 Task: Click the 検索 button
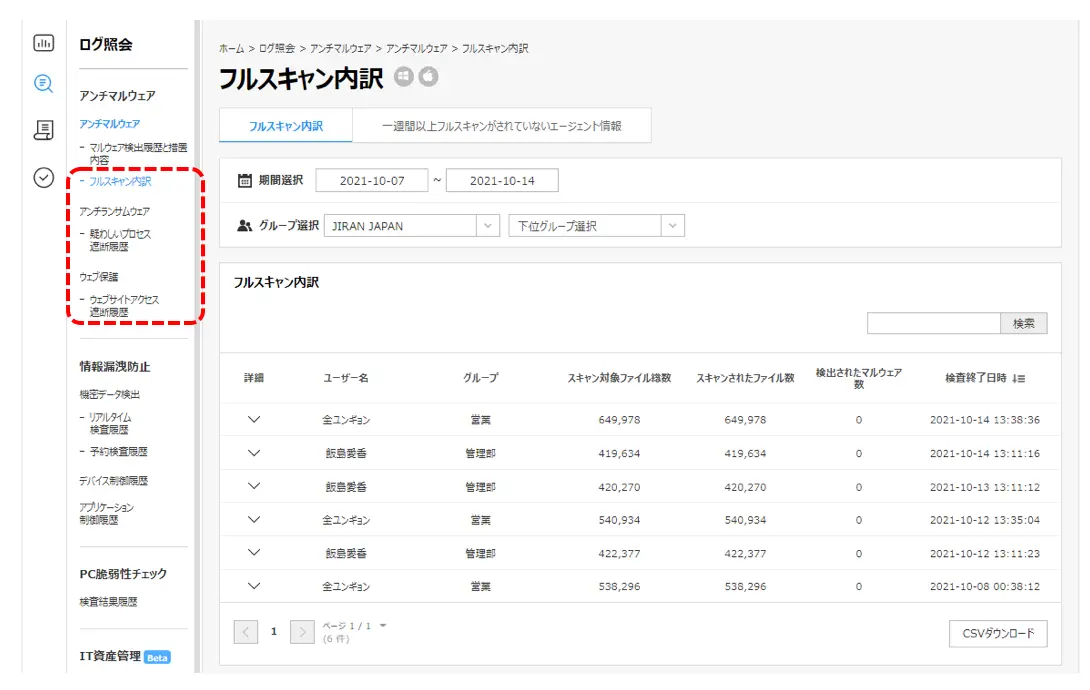(x=1023, y=323)
